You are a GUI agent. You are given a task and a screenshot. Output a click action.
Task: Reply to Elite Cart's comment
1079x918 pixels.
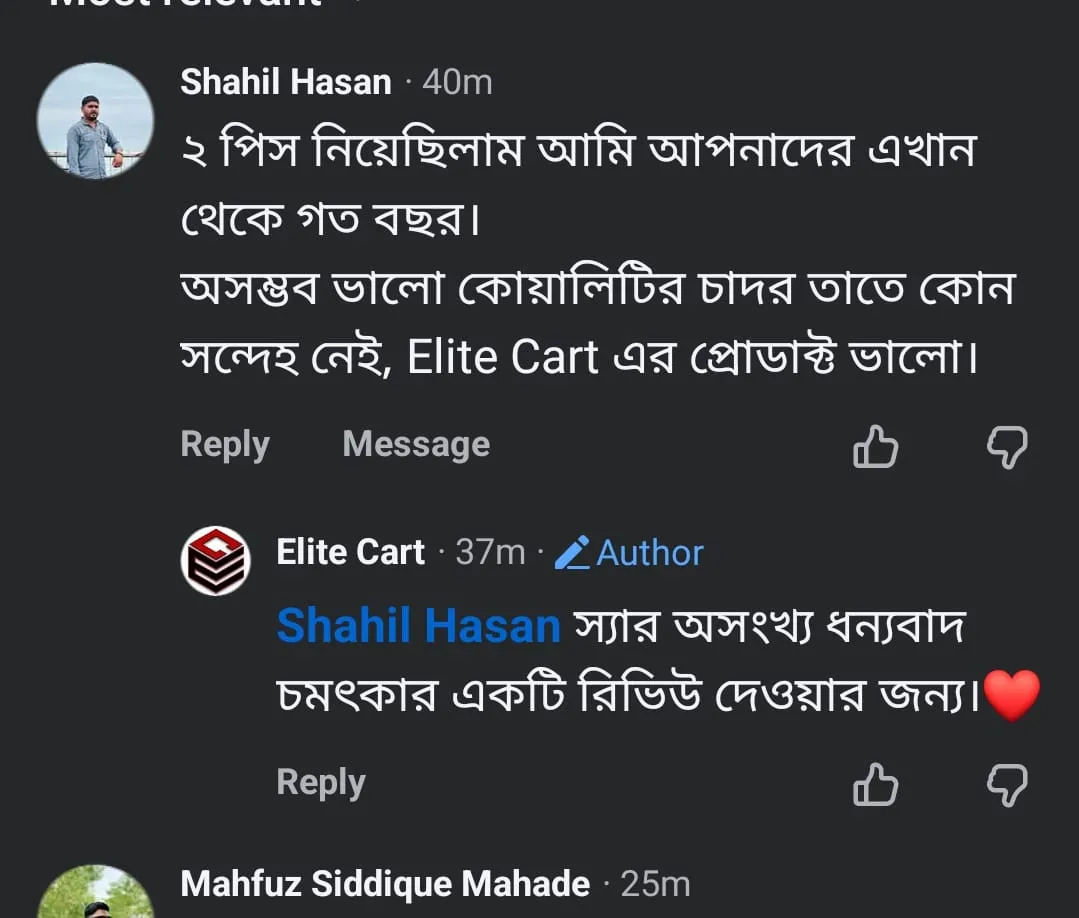coord(321,782)
